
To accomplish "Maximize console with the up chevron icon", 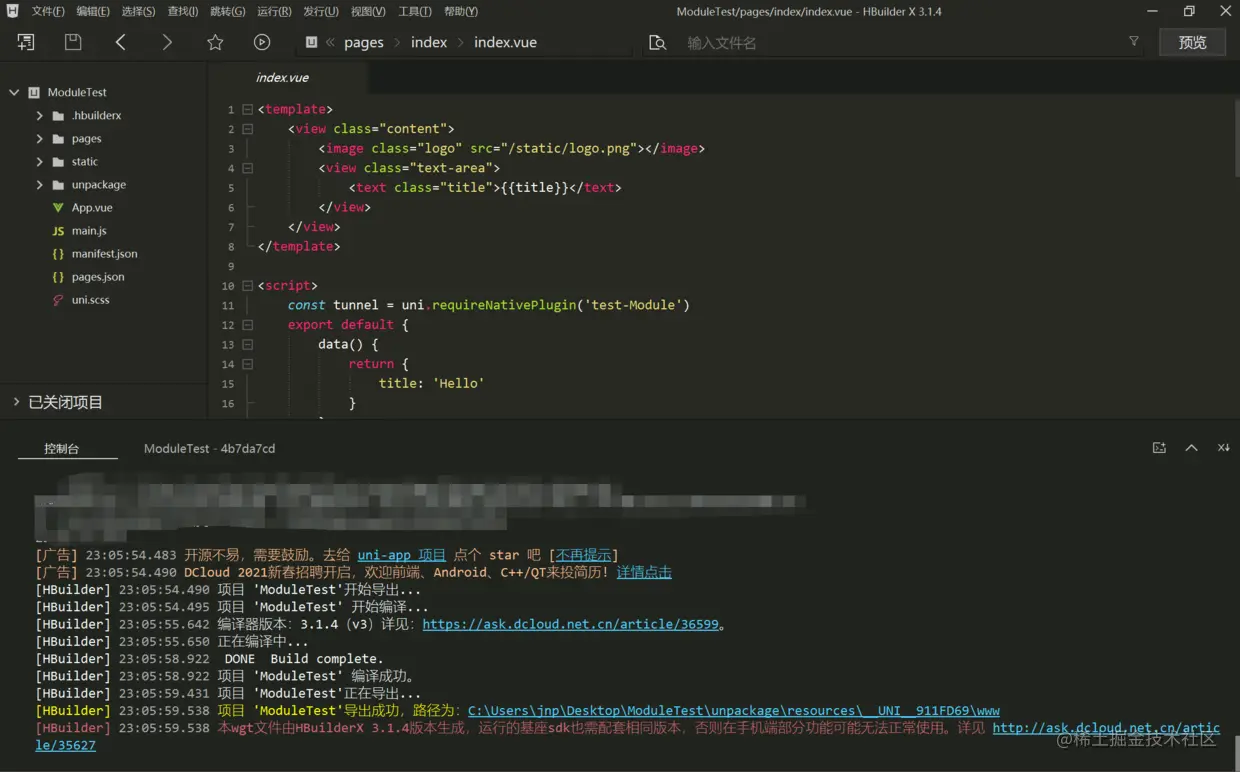I will pyautogui.click(x=1191, y=448).
